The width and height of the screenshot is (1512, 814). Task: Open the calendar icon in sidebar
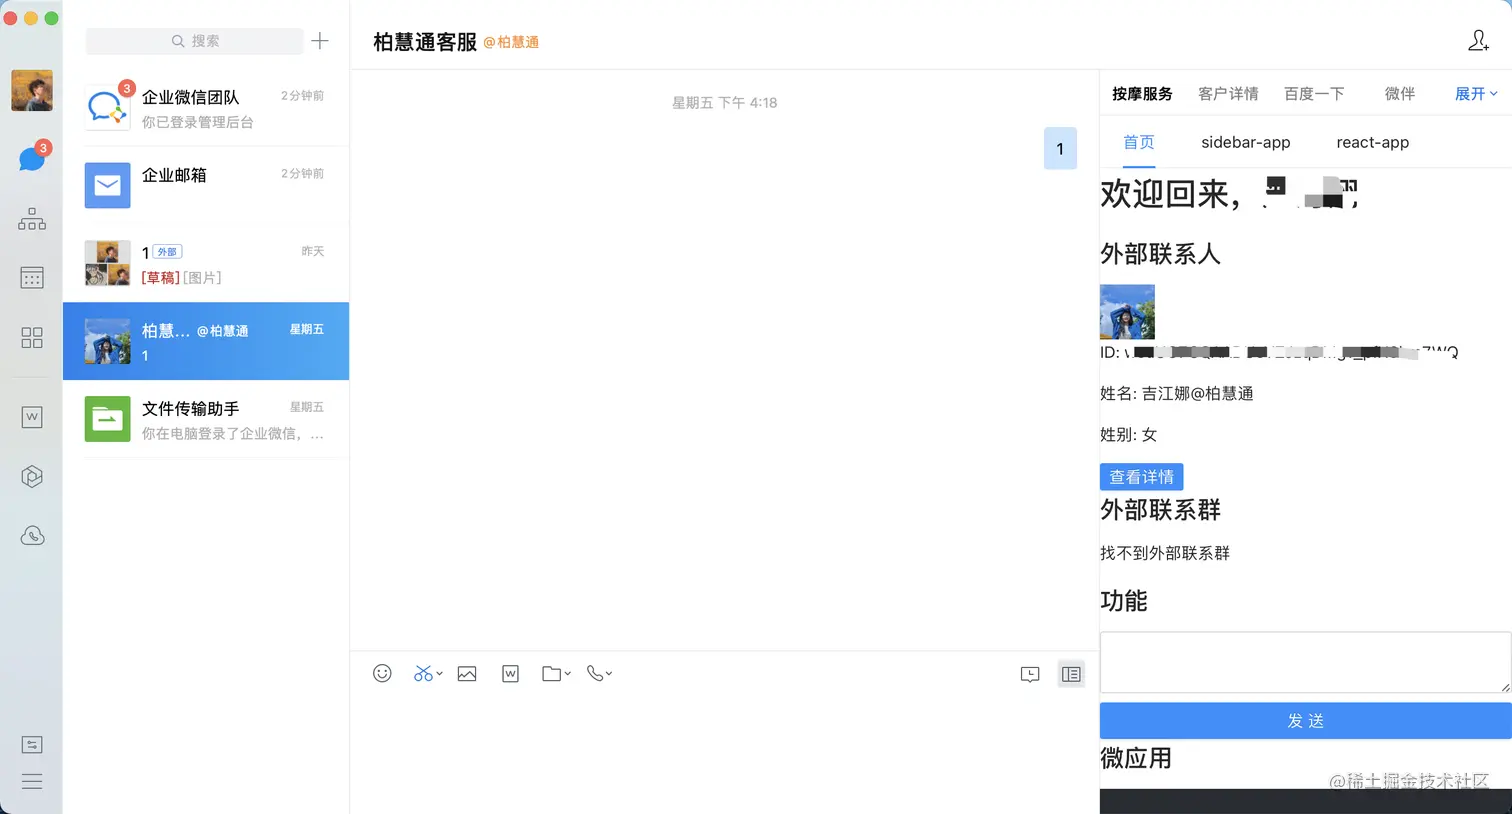pyautogui.click(x=32, y=278)
